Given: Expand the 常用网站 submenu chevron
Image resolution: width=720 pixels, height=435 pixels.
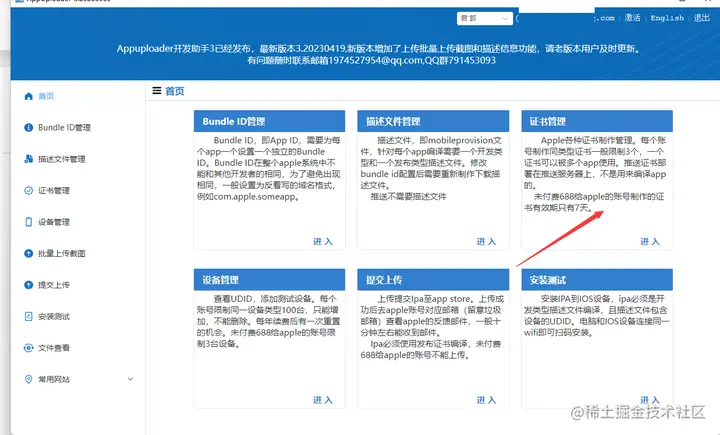Looking at the screenshot, I should pyautogui.click(x=130, y=379).
